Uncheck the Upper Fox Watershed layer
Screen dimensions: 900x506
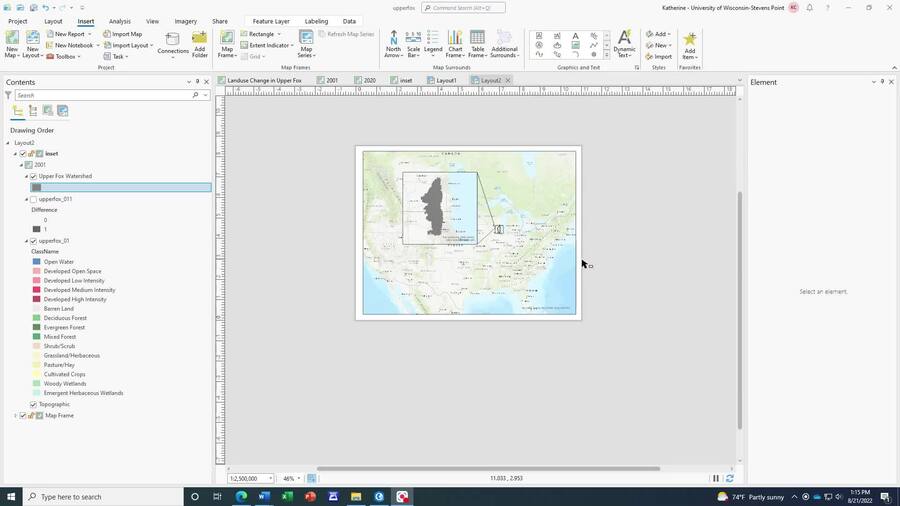(x=33, y=176)
